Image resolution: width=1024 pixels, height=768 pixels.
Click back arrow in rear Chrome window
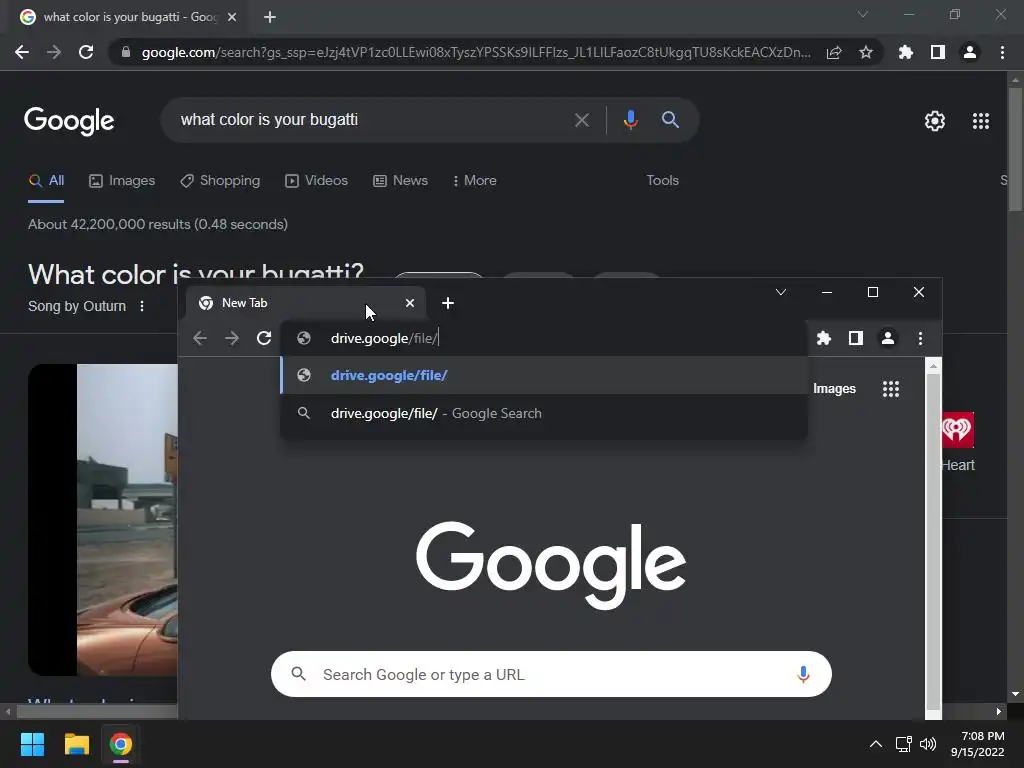[x=22, y=52]
